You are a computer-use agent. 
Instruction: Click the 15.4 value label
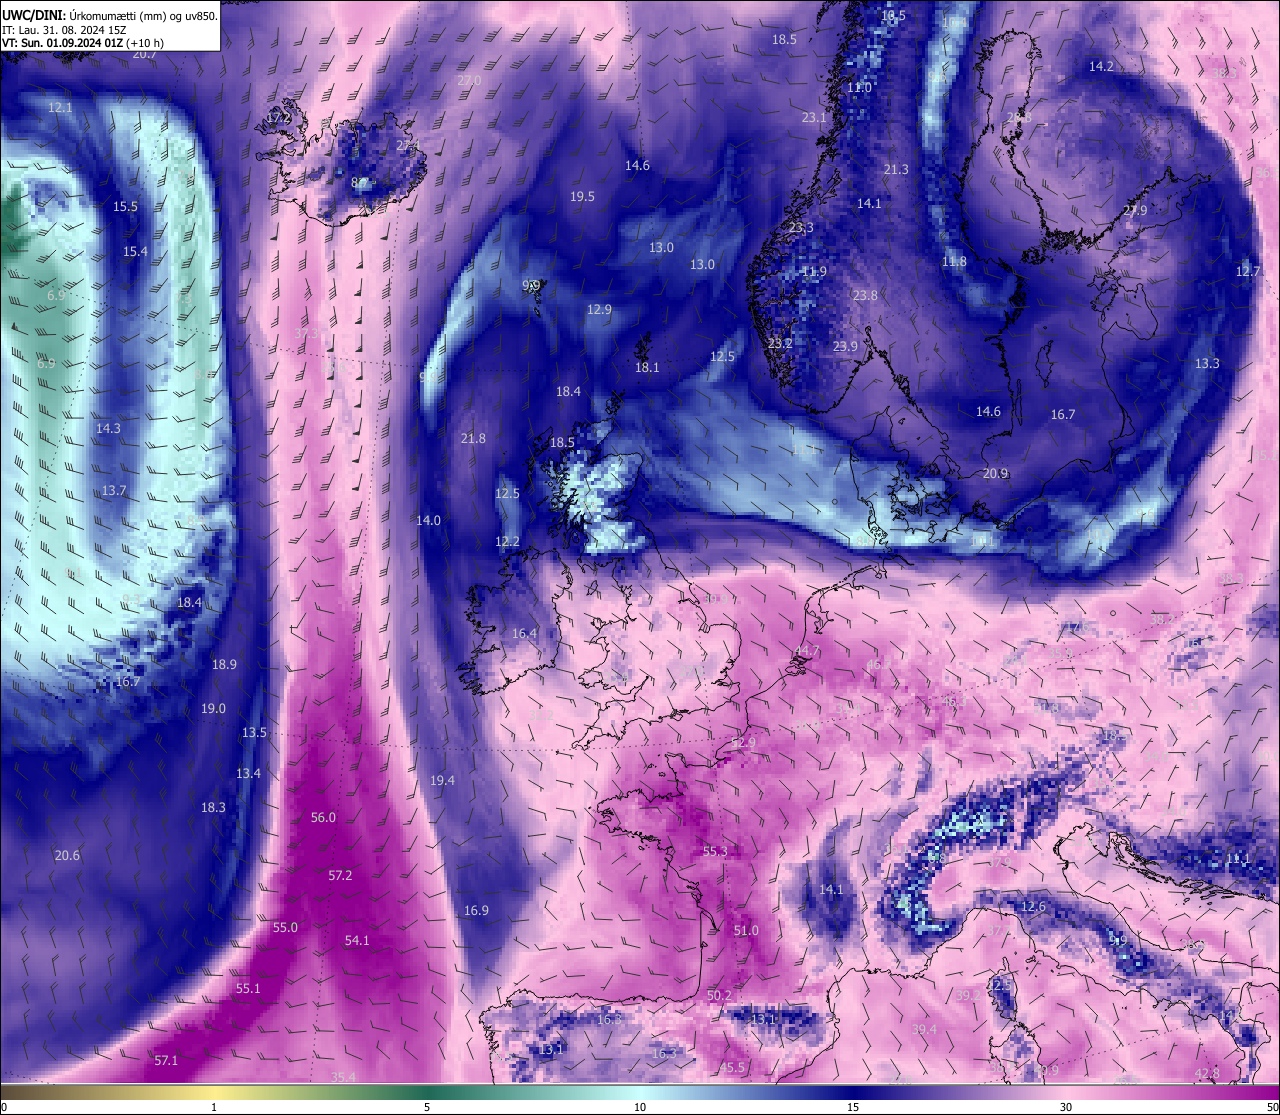click(135, 251)
